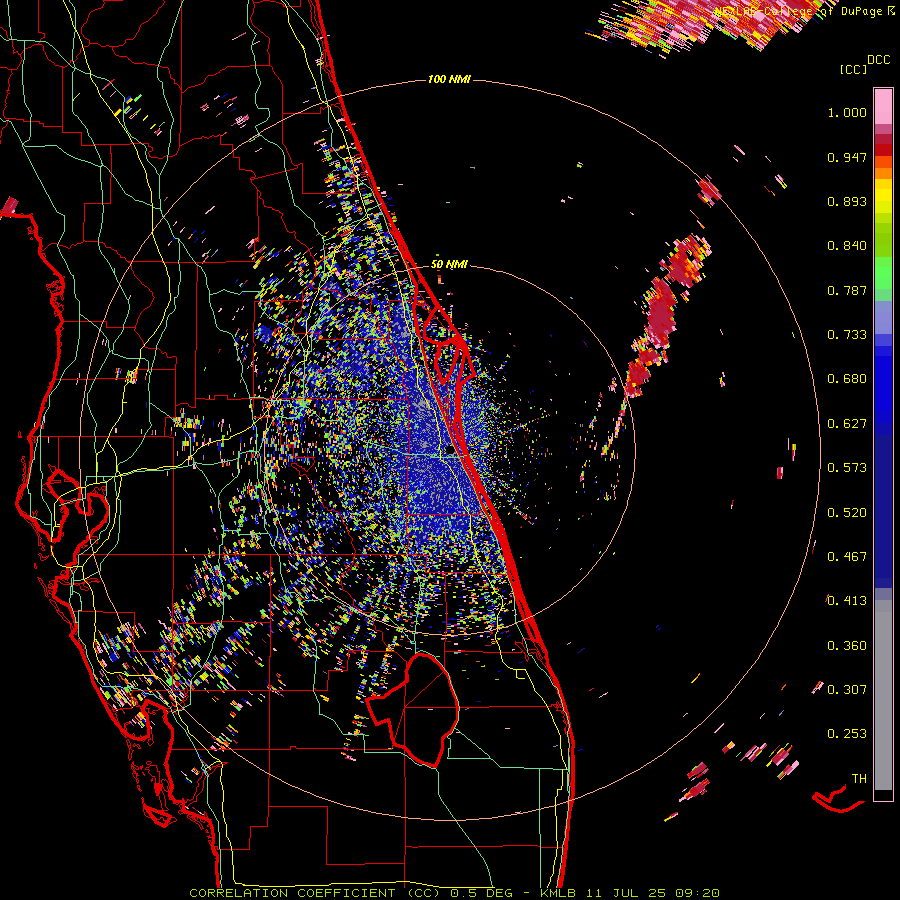Click the 0.733 value on the color scale

(847, 335)
